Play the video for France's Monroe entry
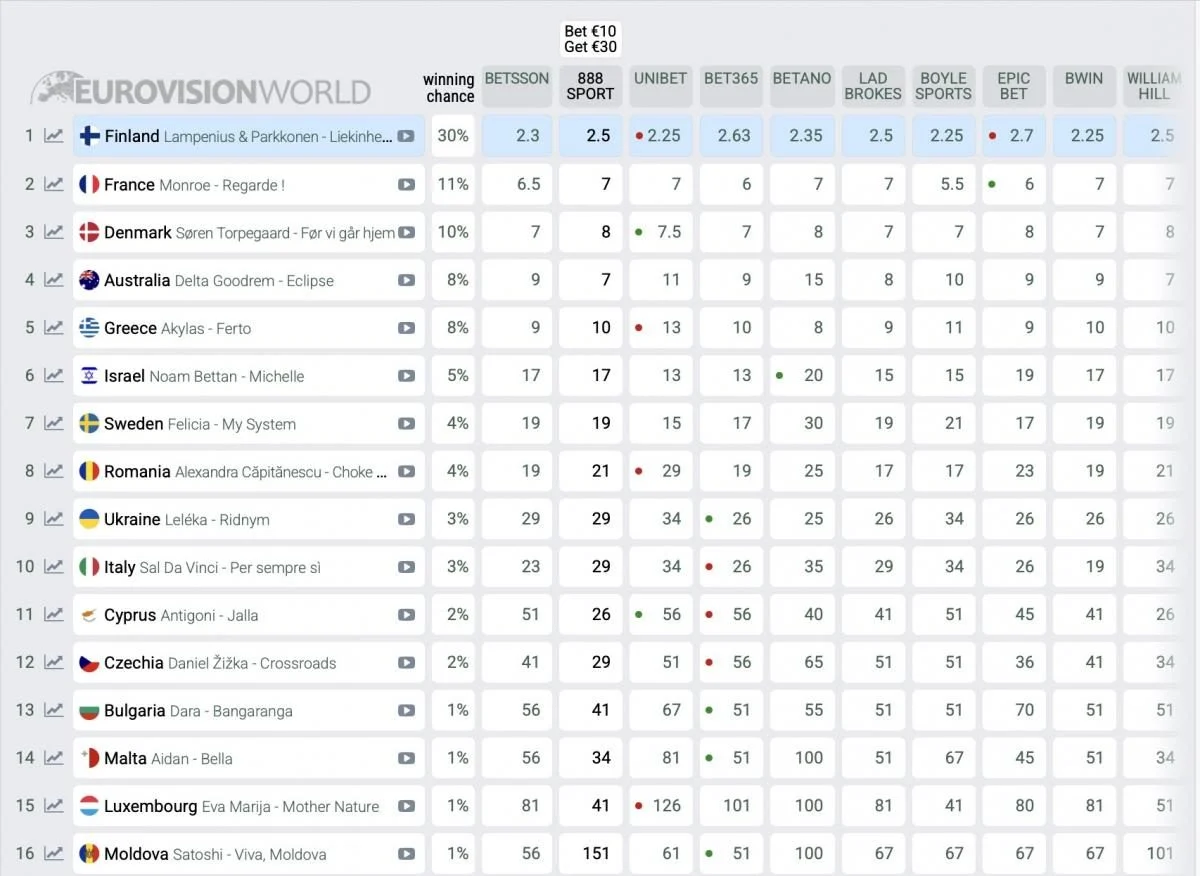This screenshot has width=1200, height=876. (406, 184)
